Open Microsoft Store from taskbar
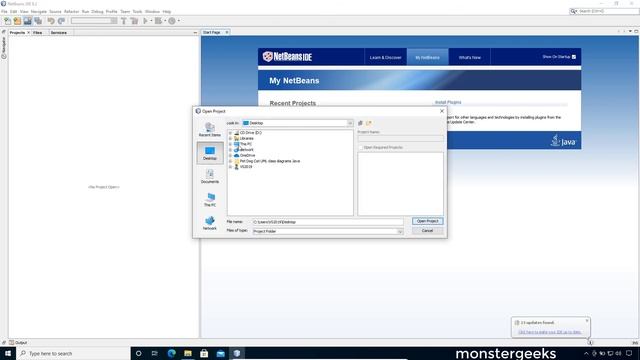 [204, 353]
